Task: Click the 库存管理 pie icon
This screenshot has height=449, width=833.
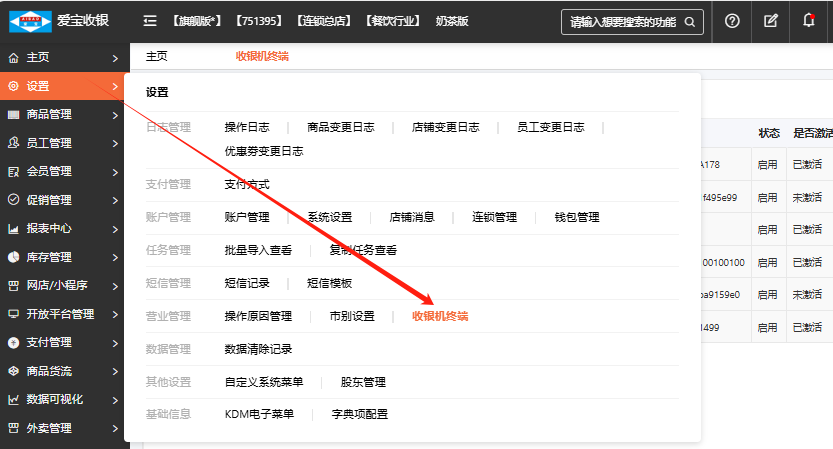Action: point(13,257)
